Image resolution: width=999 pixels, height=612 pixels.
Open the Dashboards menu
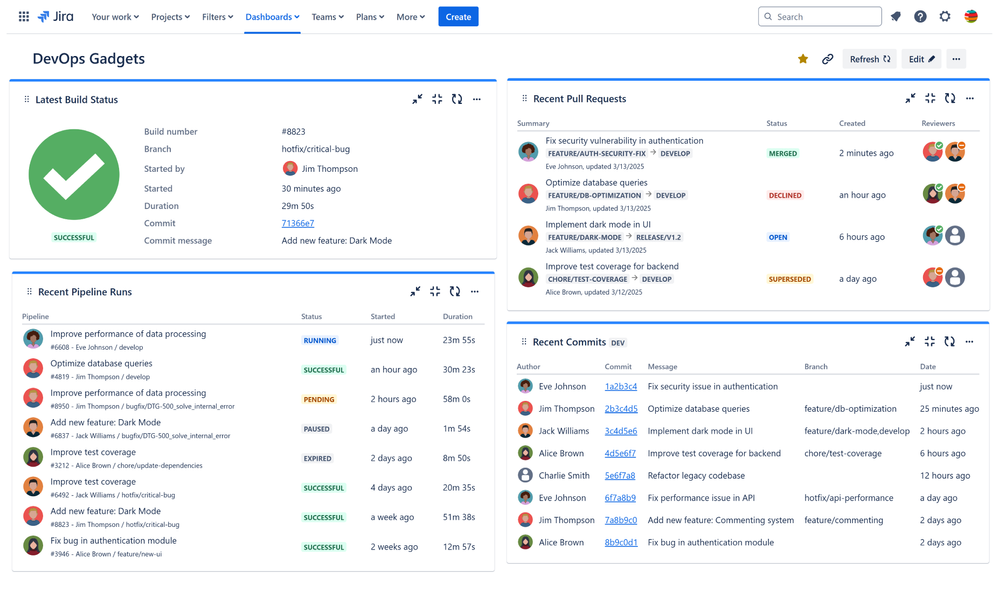point(272,17)
